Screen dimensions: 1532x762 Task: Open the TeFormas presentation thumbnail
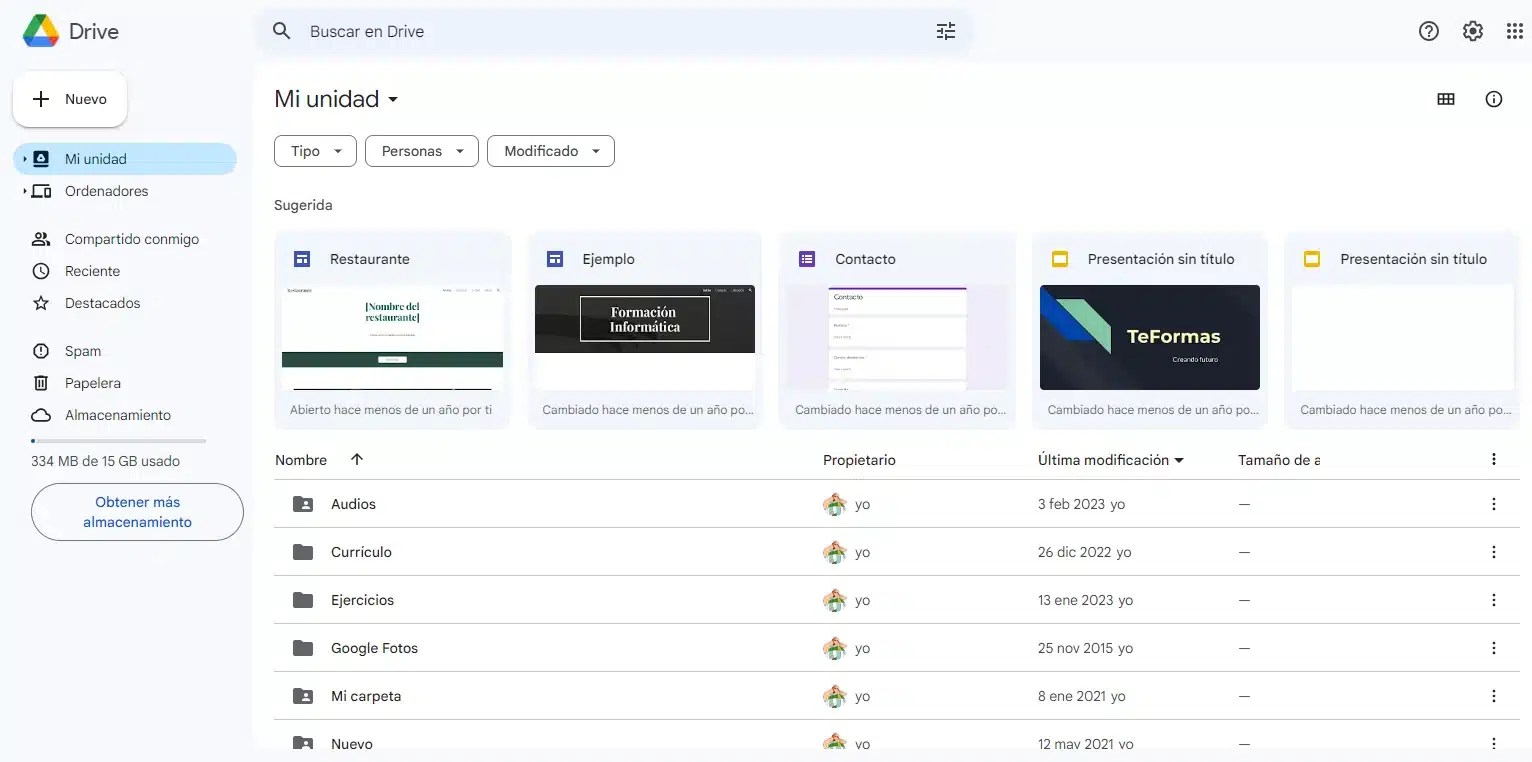click(1150, 337)
